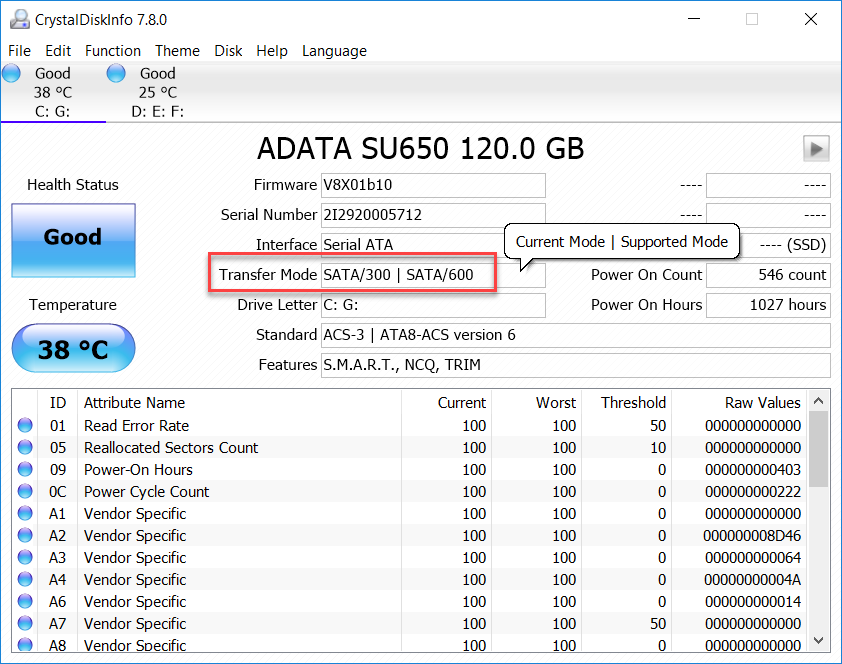Click the Good health status button
The width and height of the screenshot is (842, 664).
[x=73, y=239]
